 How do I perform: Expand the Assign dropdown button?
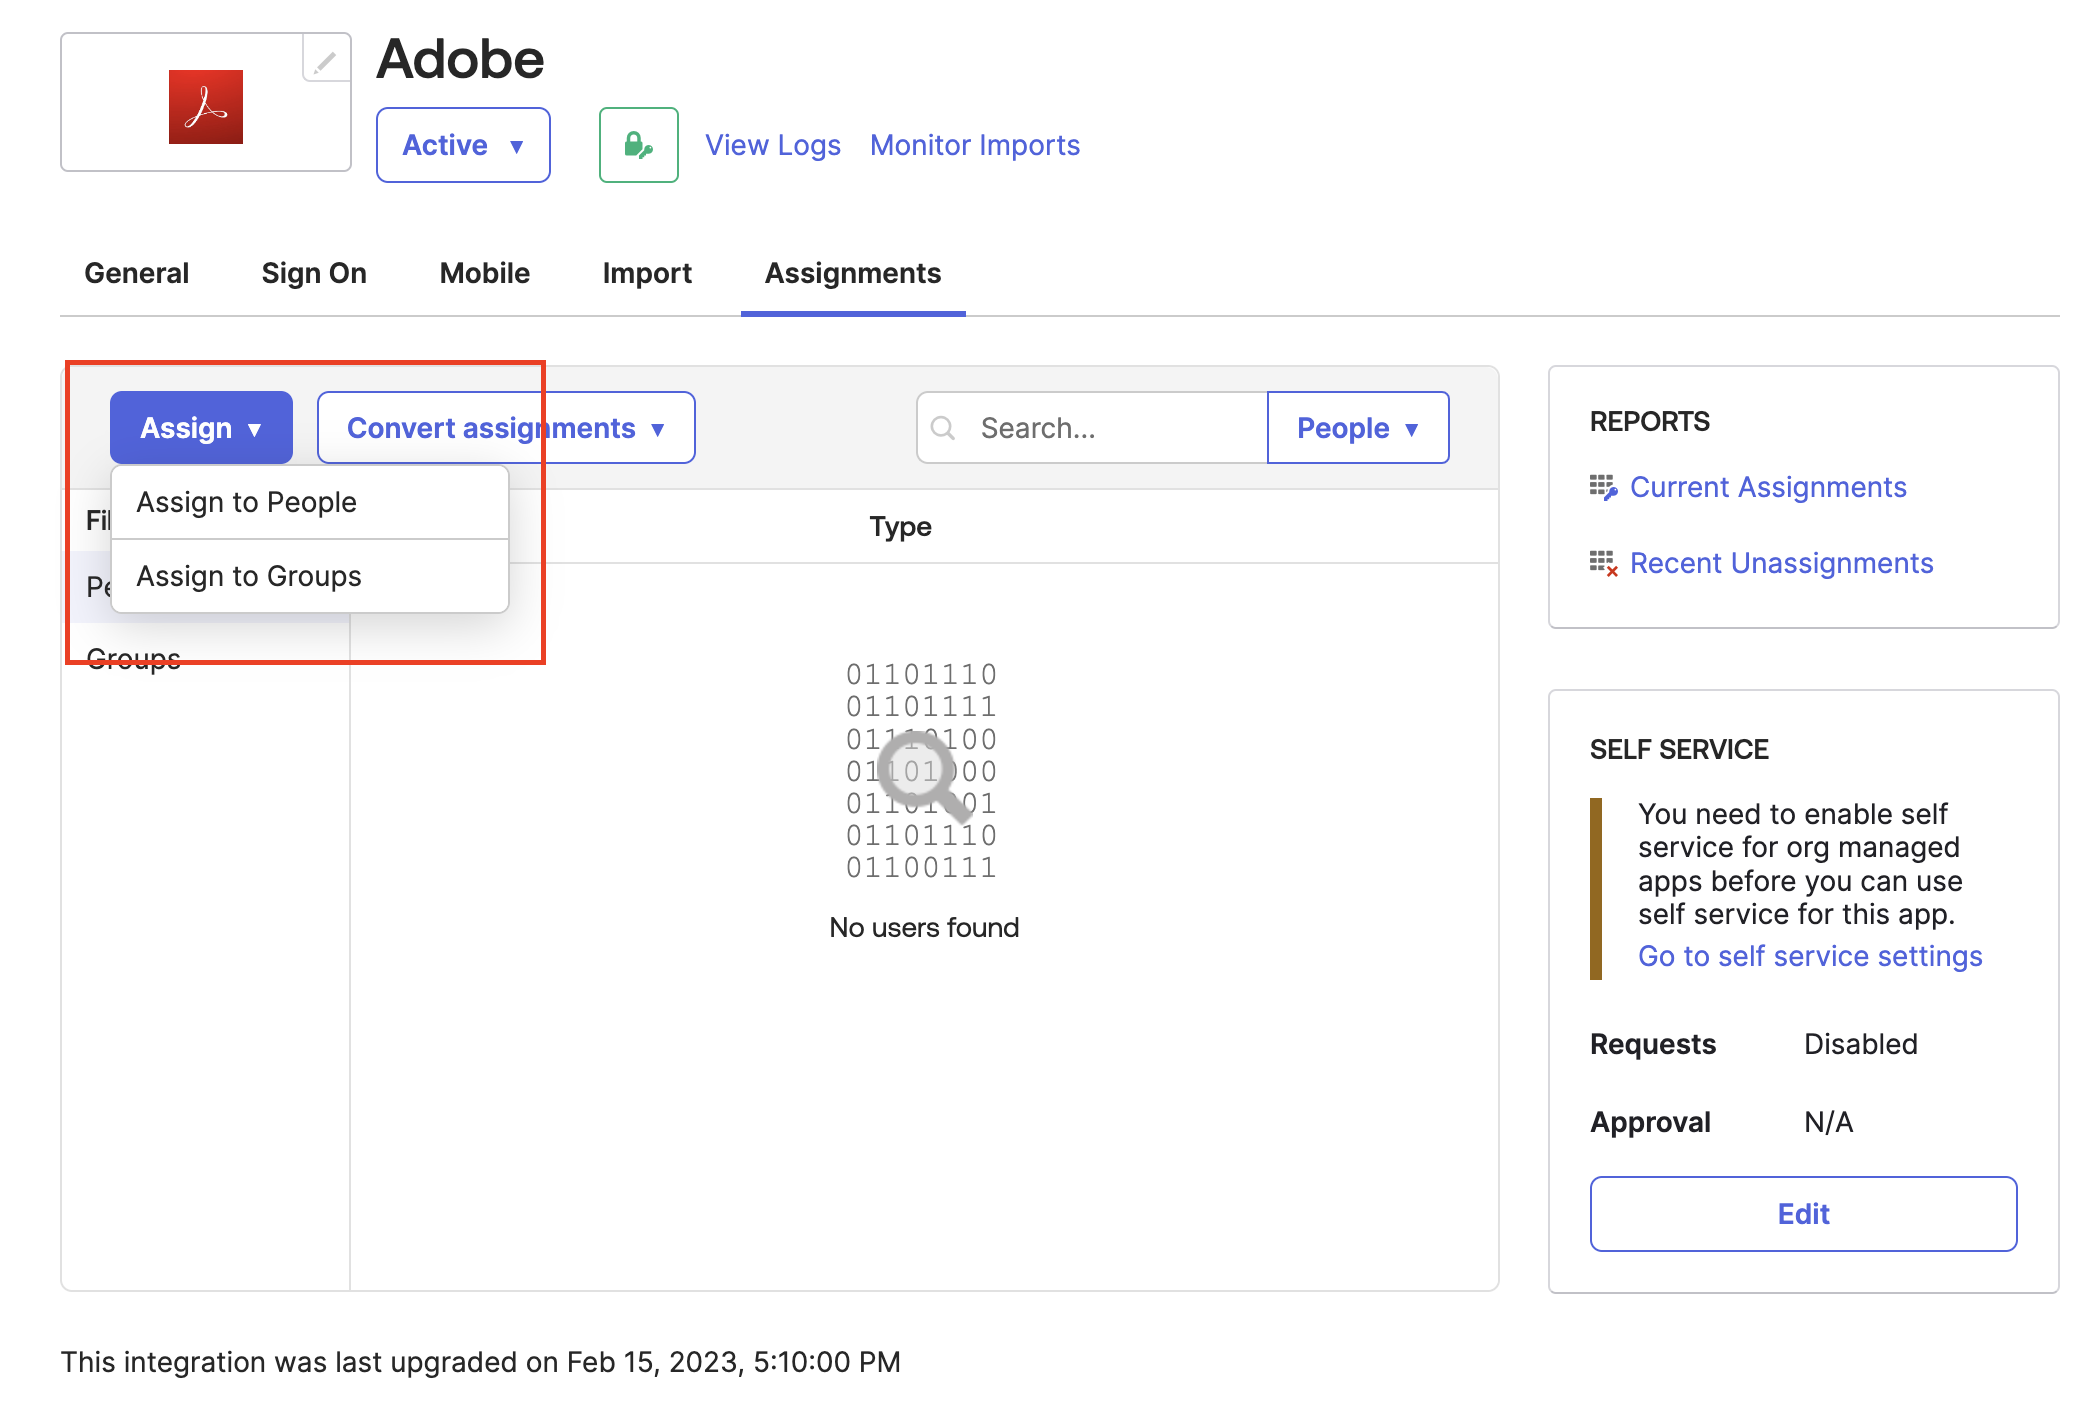(201, 428)
